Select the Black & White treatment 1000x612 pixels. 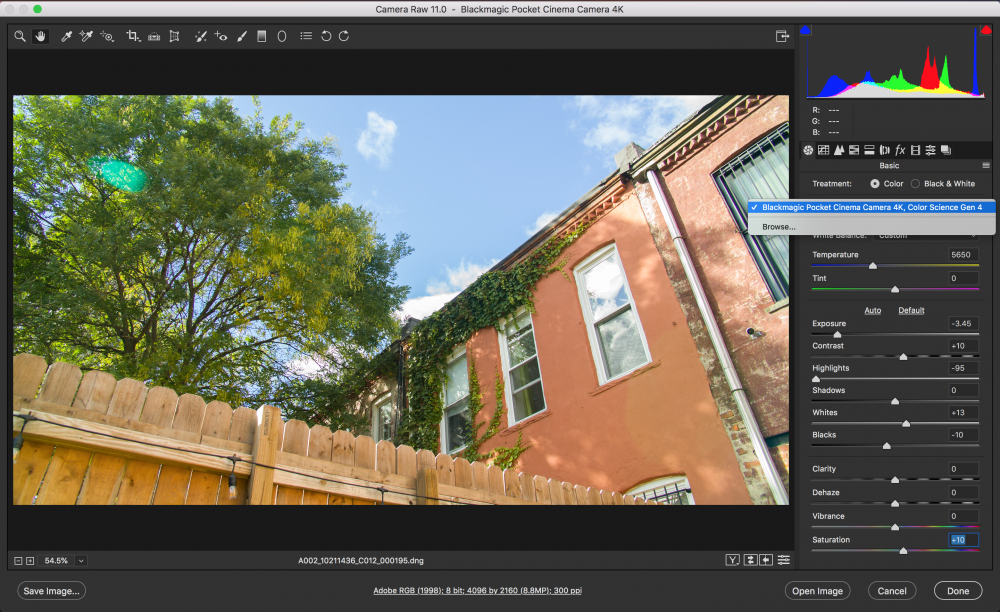pos(915,184)
